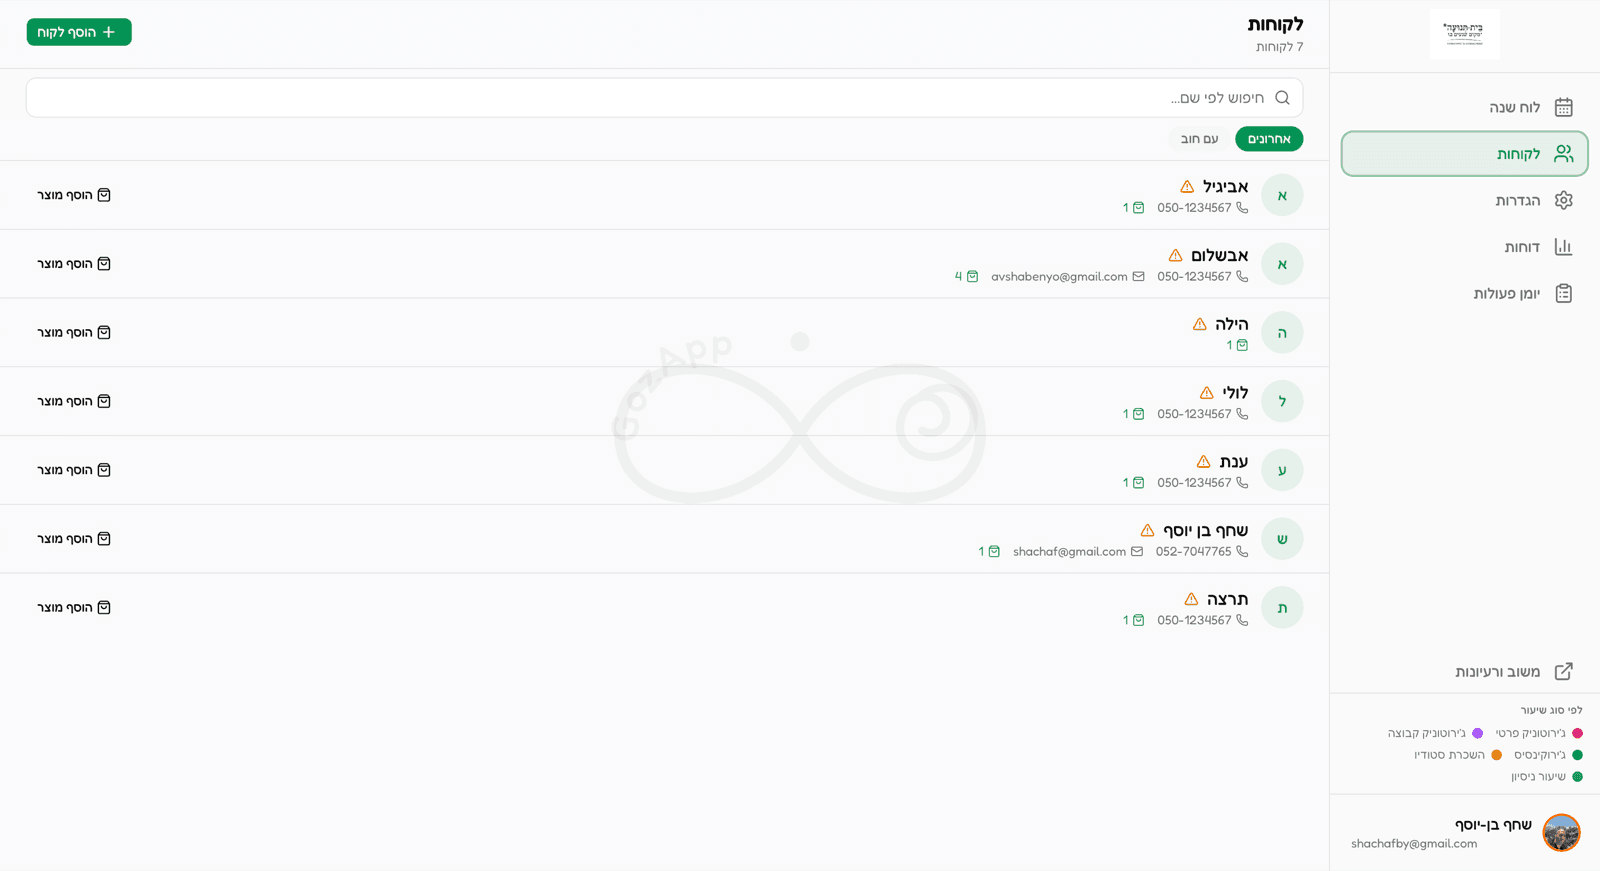Open the user profile picture at bottom
Screen dimensions: 1600x871
[1561, 832]
